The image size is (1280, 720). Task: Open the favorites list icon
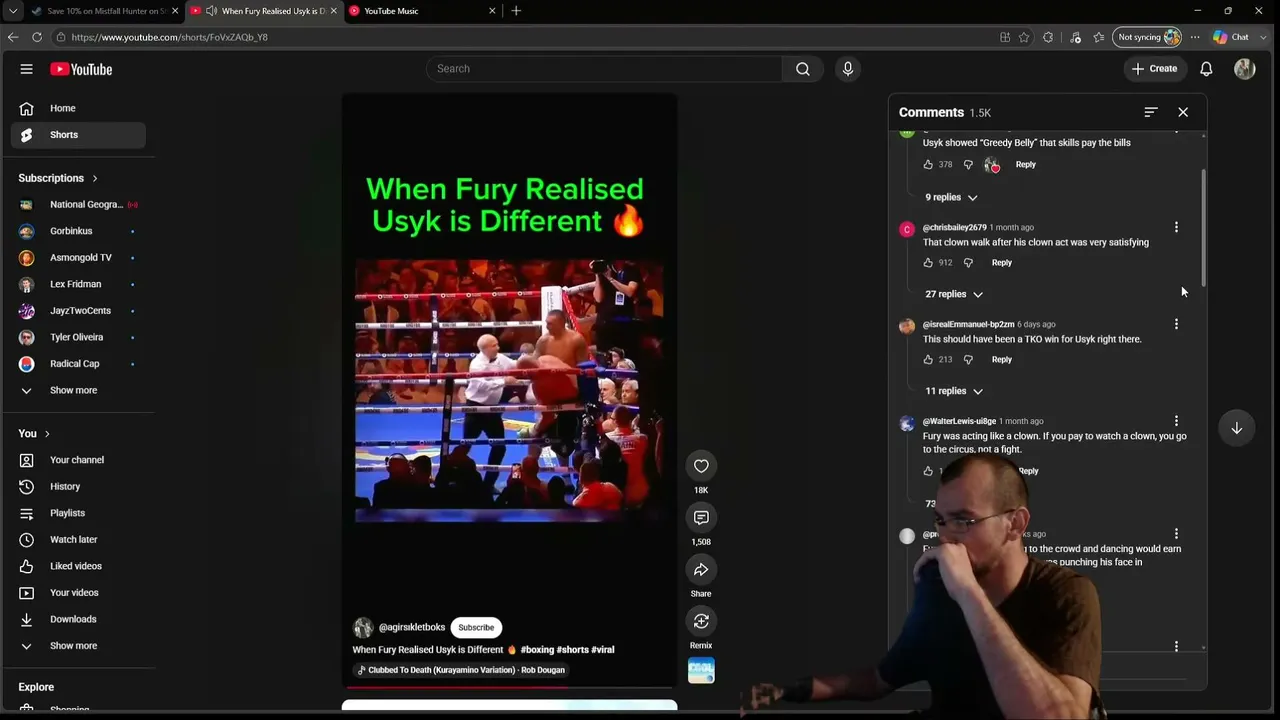pyautogui.click(x=1099, y=37)
